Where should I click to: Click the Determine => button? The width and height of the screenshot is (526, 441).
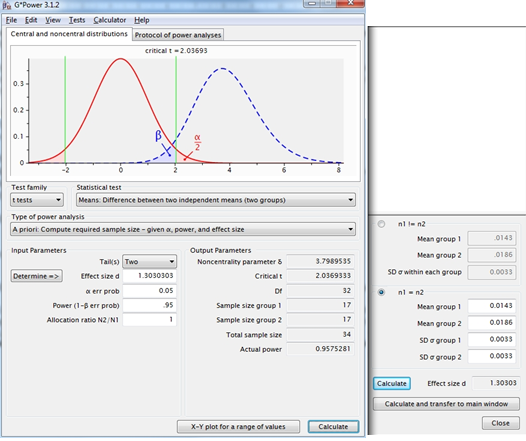36,276
